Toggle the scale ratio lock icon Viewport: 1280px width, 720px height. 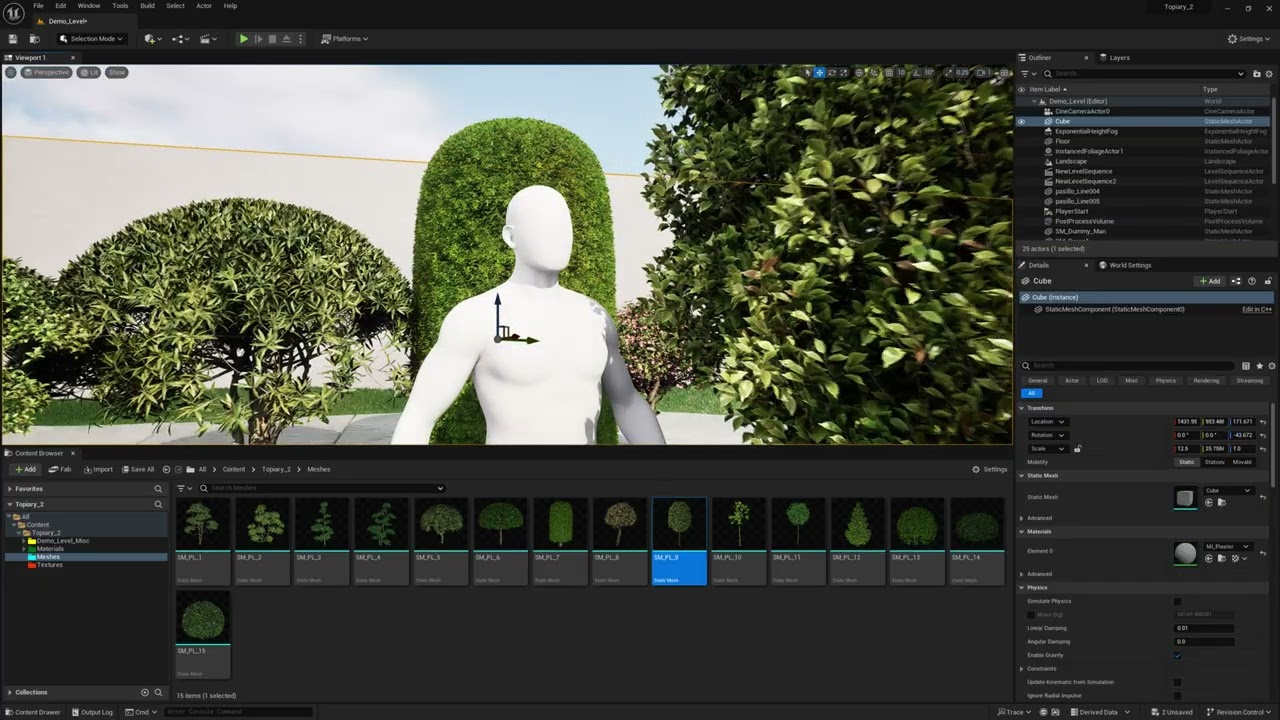tap(1077, 448)
